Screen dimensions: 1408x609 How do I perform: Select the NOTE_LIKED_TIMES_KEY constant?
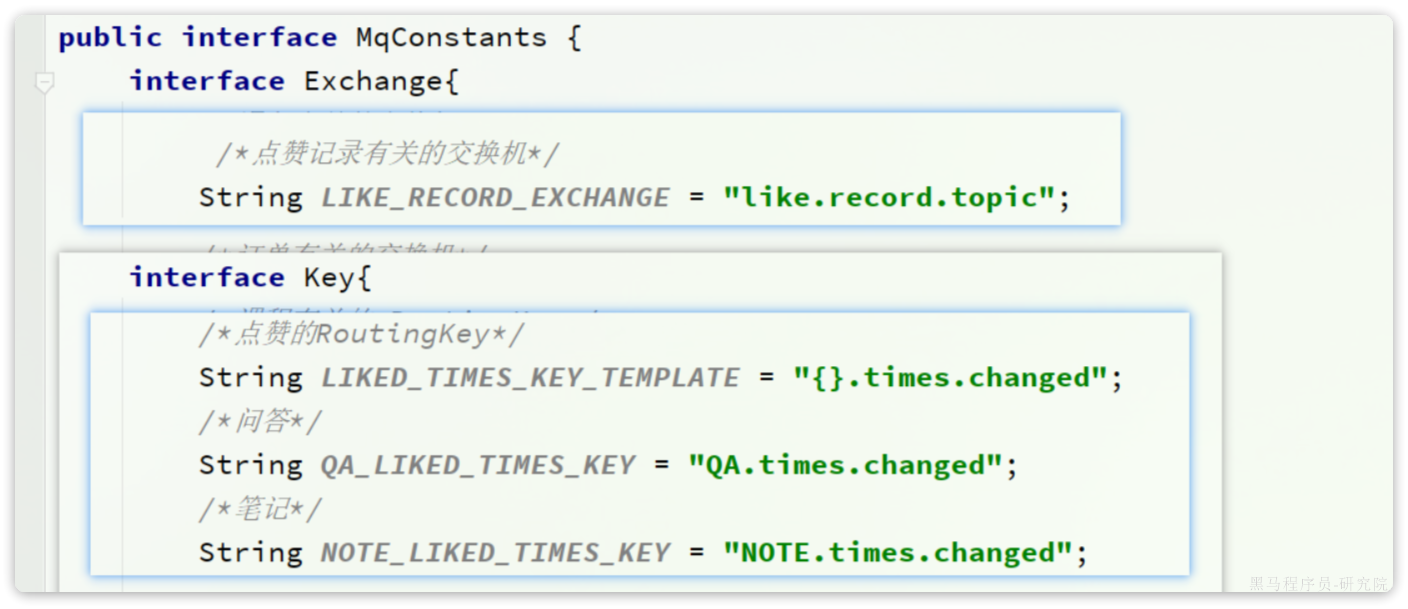click(495, 553)
